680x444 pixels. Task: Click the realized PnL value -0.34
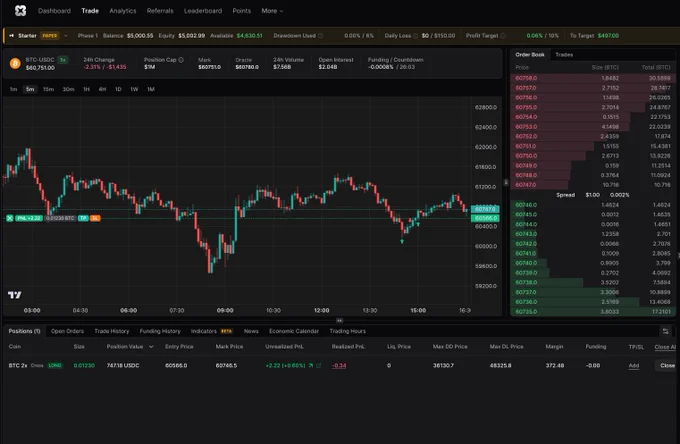pos(339,366)
